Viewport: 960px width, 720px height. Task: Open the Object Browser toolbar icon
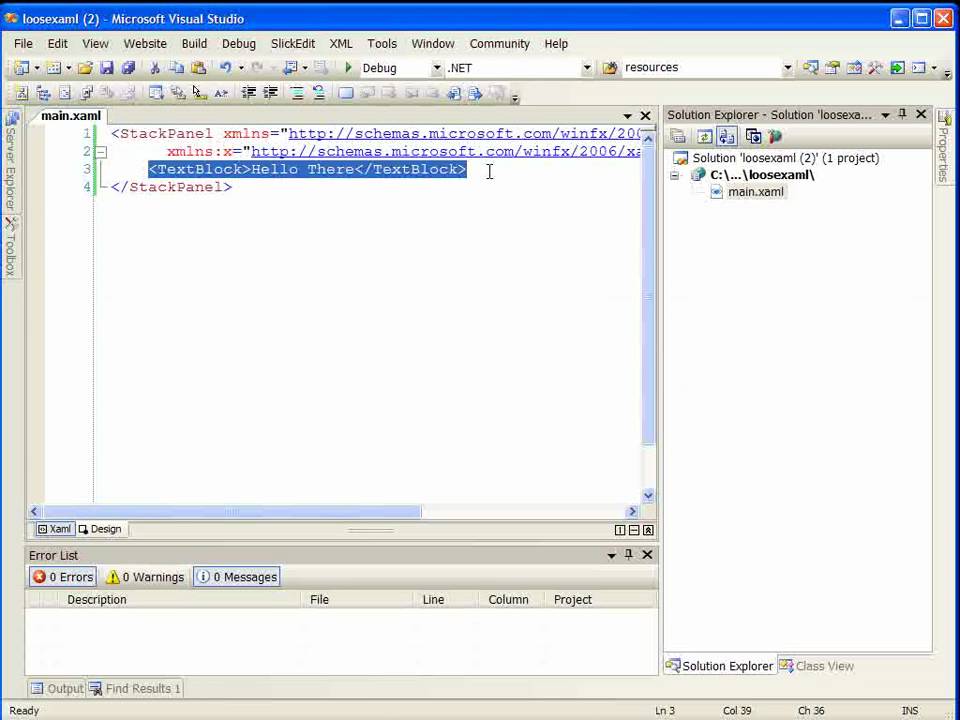[x=854, y=68]
